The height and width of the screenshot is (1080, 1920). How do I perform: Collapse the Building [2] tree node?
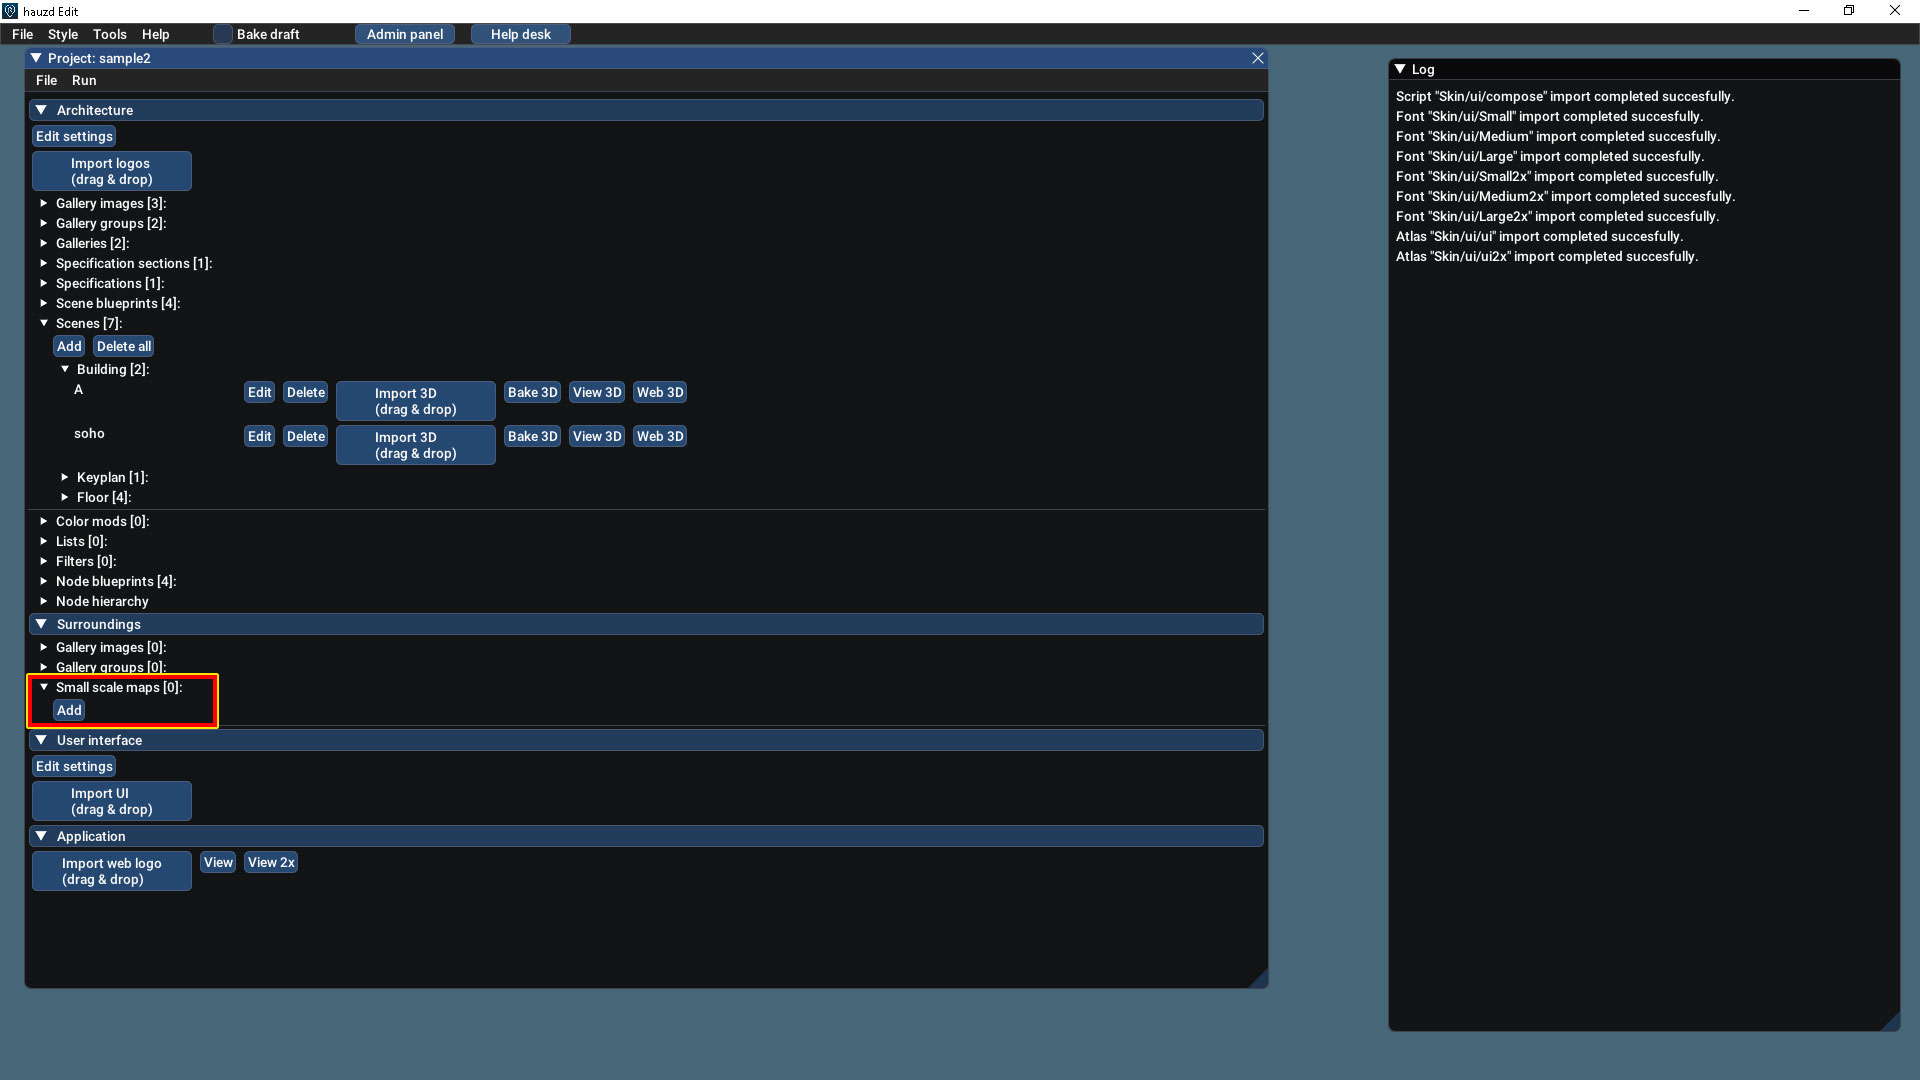[x=65, y=369]
